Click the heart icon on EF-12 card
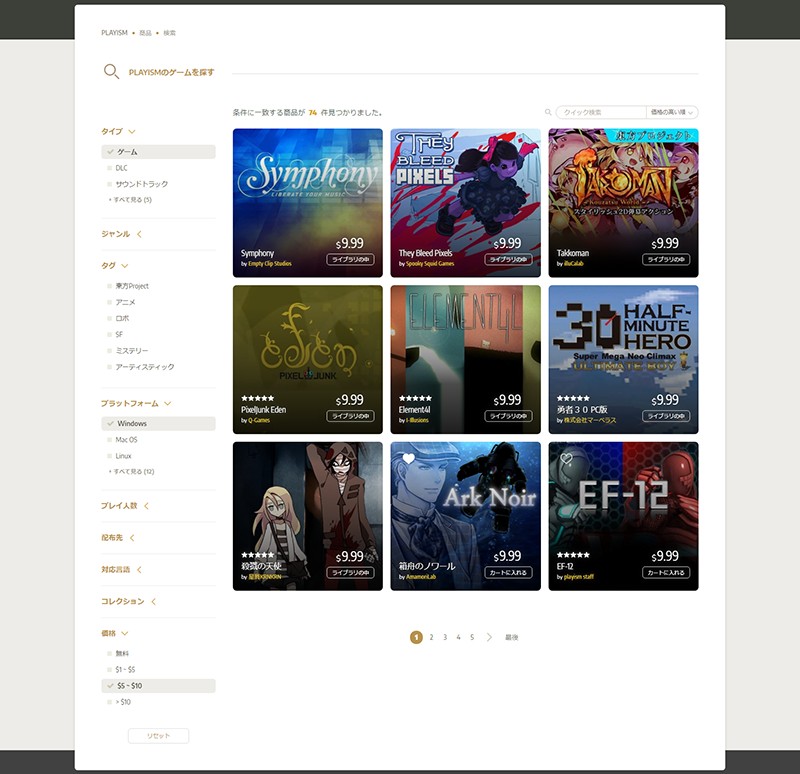This screenshot has width=800, height=774. click(566, 459)
